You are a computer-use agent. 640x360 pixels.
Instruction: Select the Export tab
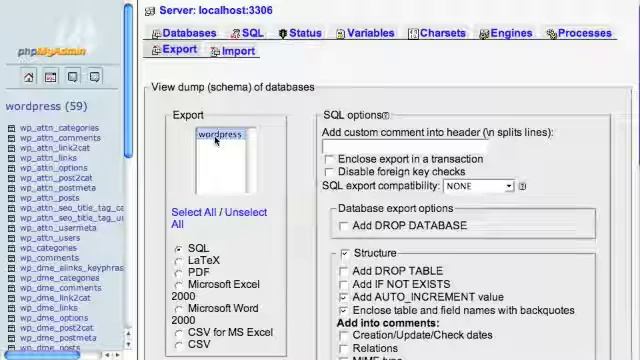click(174, 50)
